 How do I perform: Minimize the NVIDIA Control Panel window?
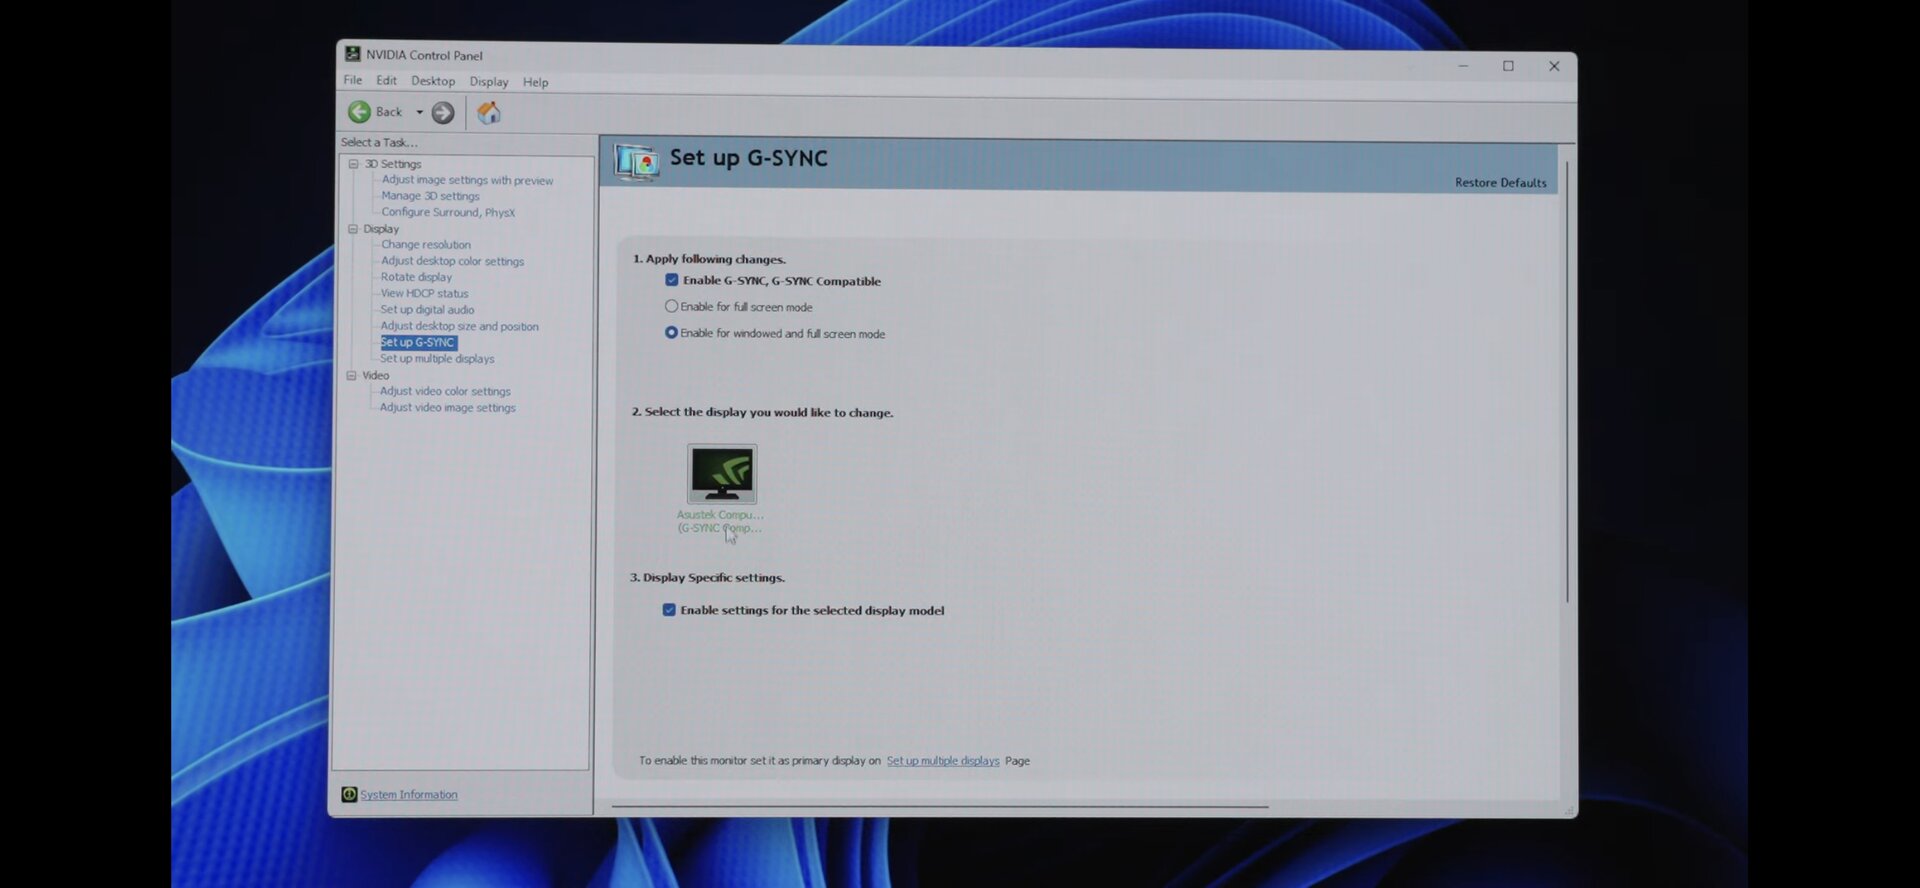point(1463,66)
